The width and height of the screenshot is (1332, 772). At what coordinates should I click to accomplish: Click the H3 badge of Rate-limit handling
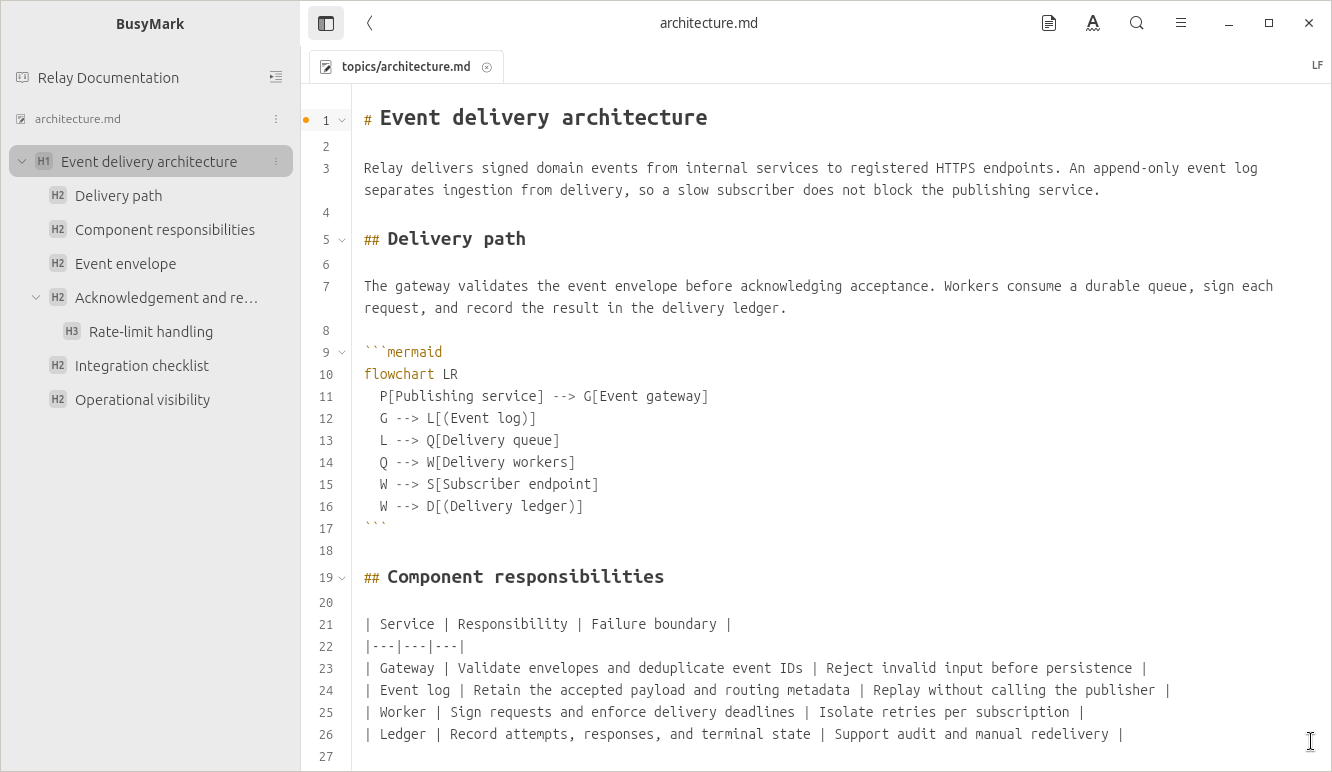(72, 331)
